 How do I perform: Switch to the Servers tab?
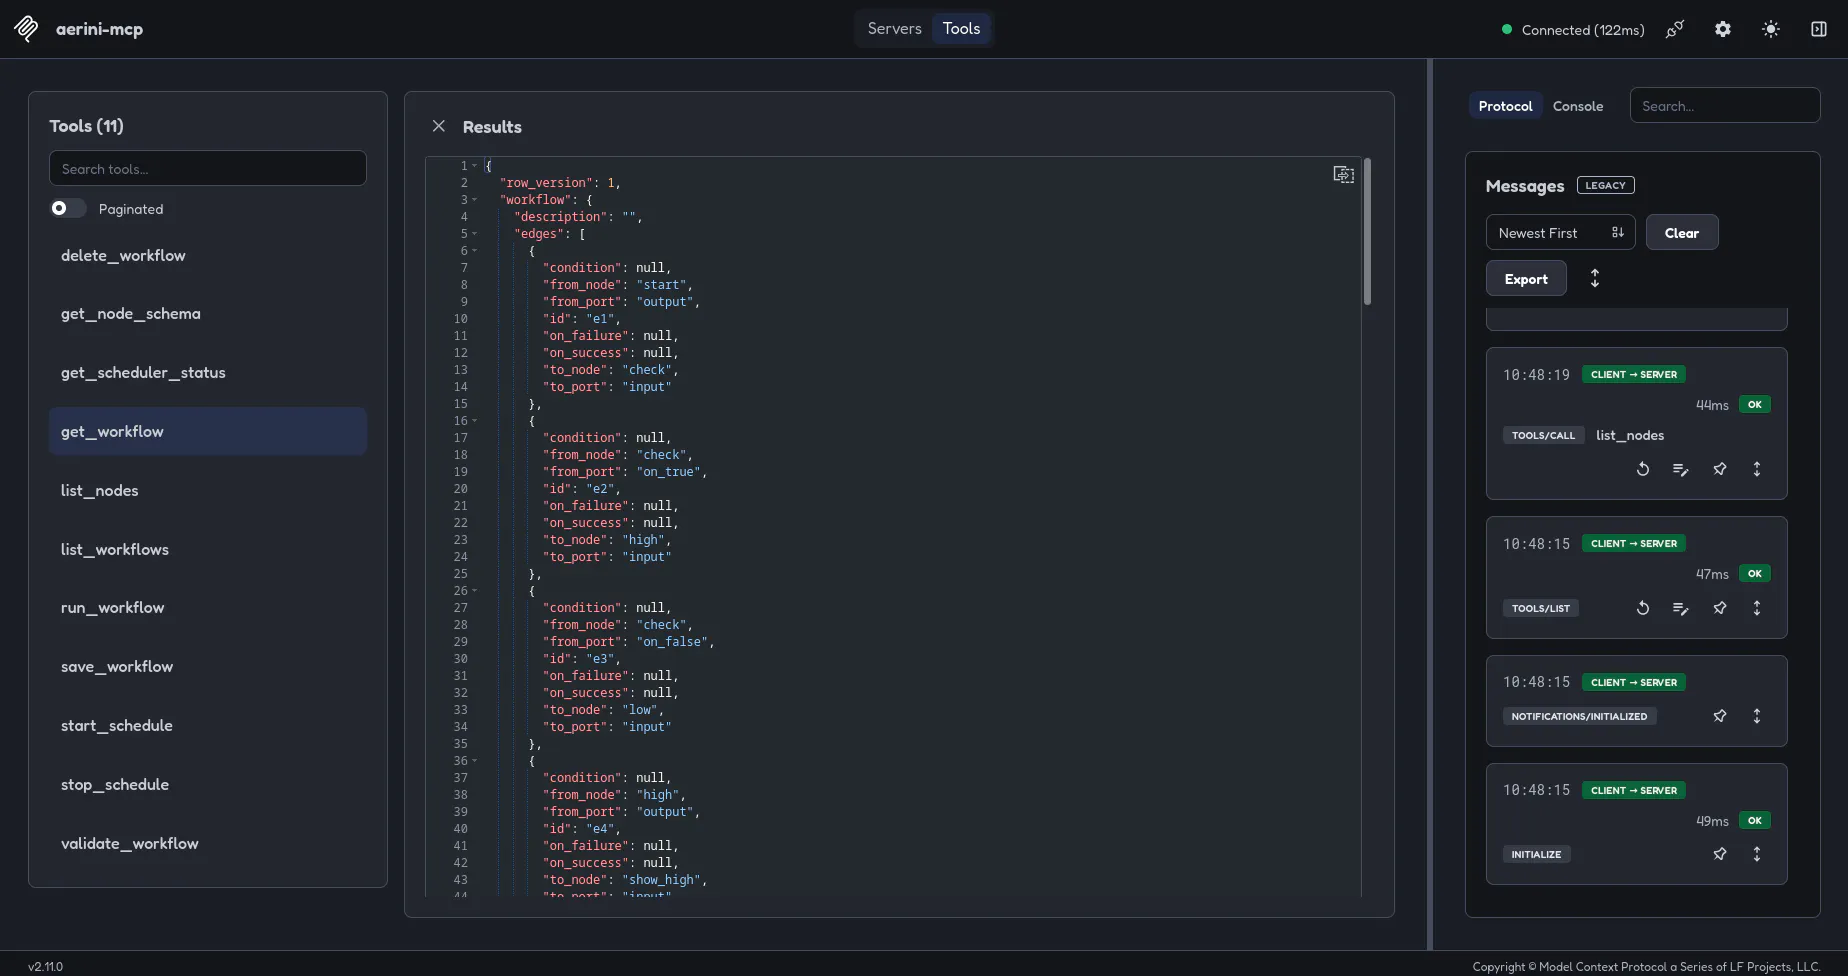coord(894,29)
